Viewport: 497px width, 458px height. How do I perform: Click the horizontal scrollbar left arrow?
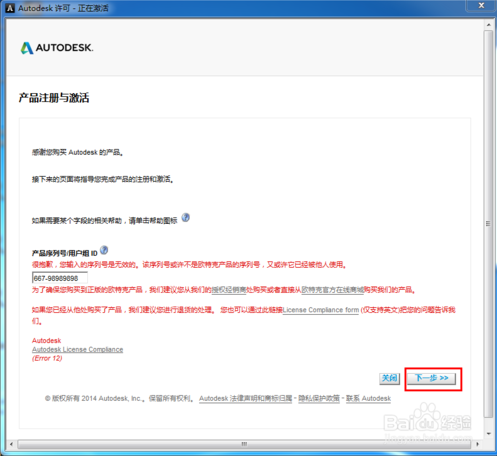pyautogui.click(x=12, y=444)
